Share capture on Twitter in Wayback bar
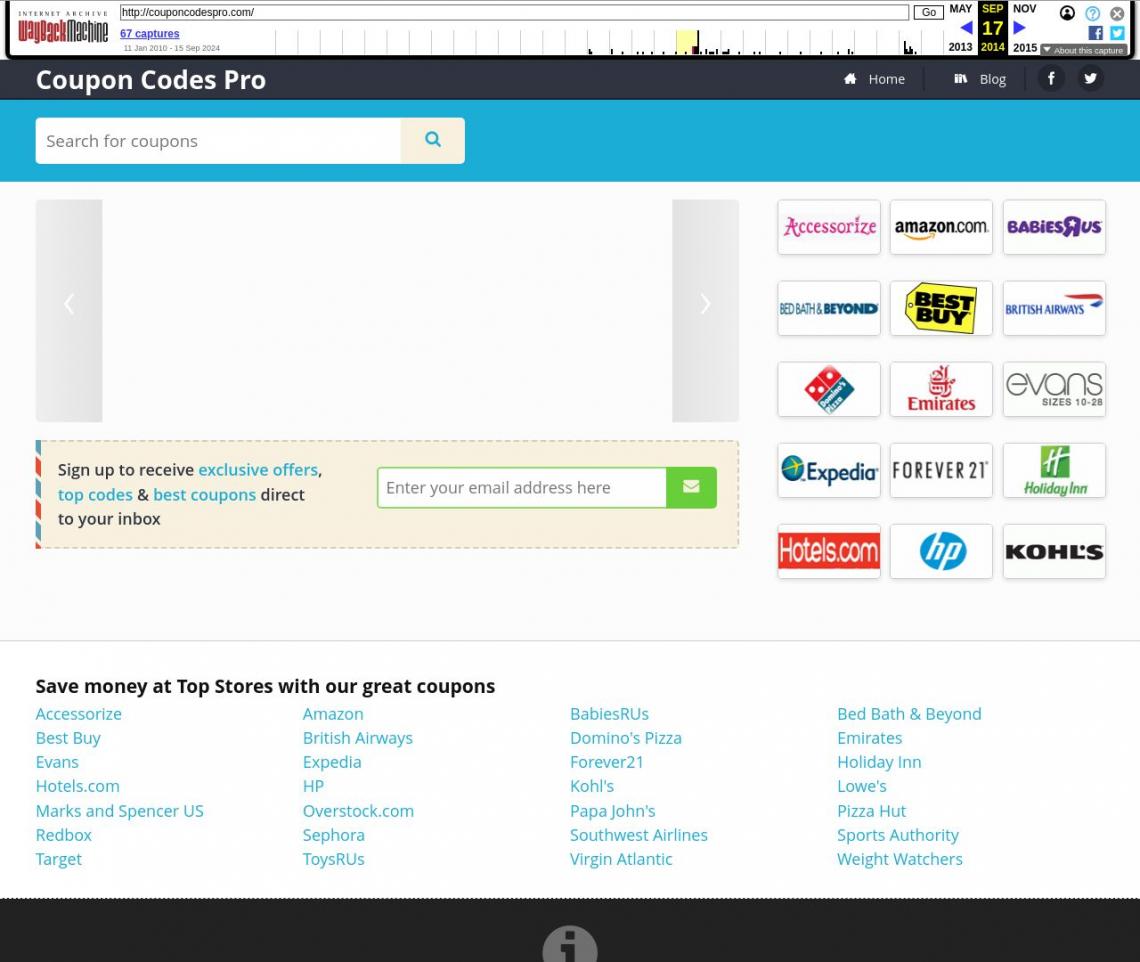Image resolution: width=1140 pixels, height=962 pixels. tap(1117, 33)
